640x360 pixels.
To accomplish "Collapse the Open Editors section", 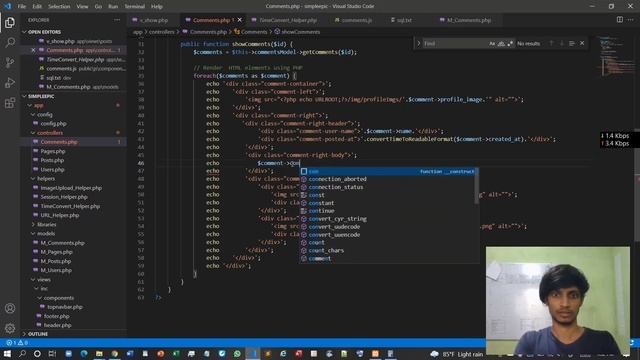I will (73, 32).
